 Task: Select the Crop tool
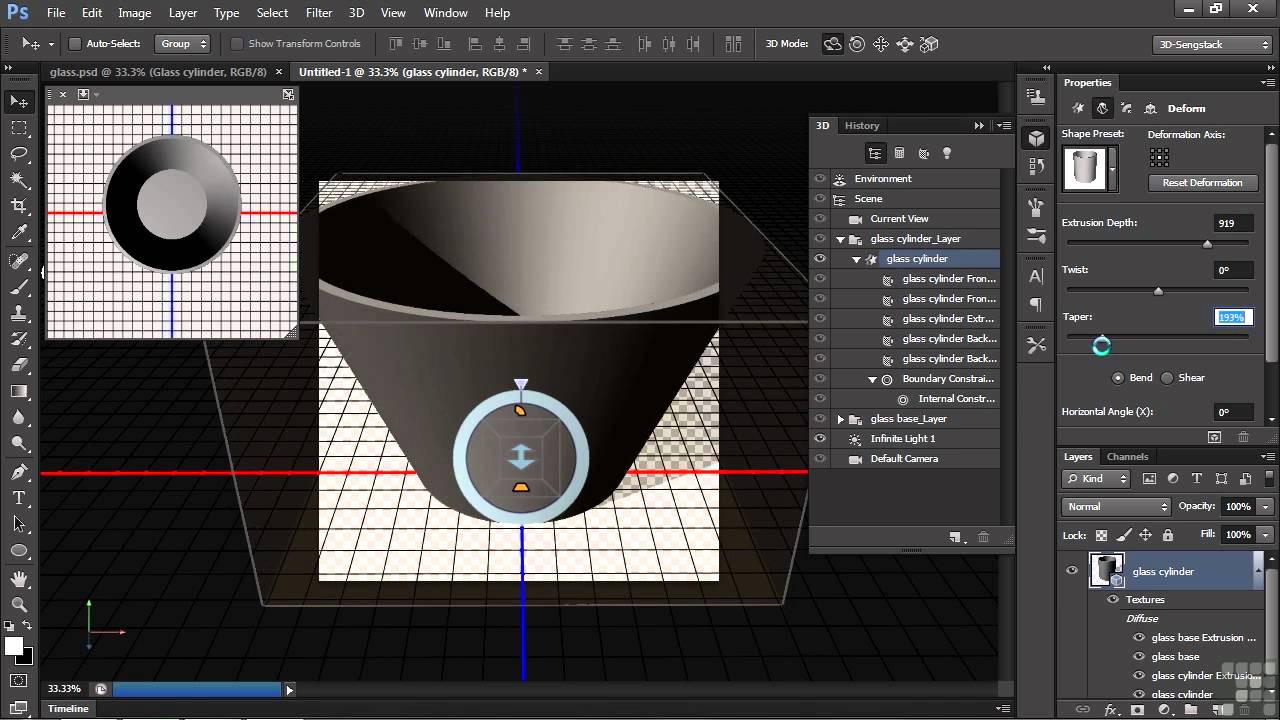point(19,206)
